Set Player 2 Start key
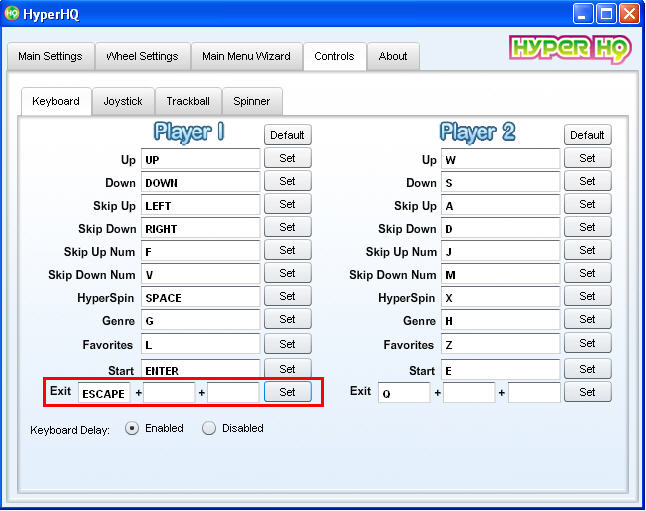The height and width of the screenshot is (511, 646). (587, 369)
